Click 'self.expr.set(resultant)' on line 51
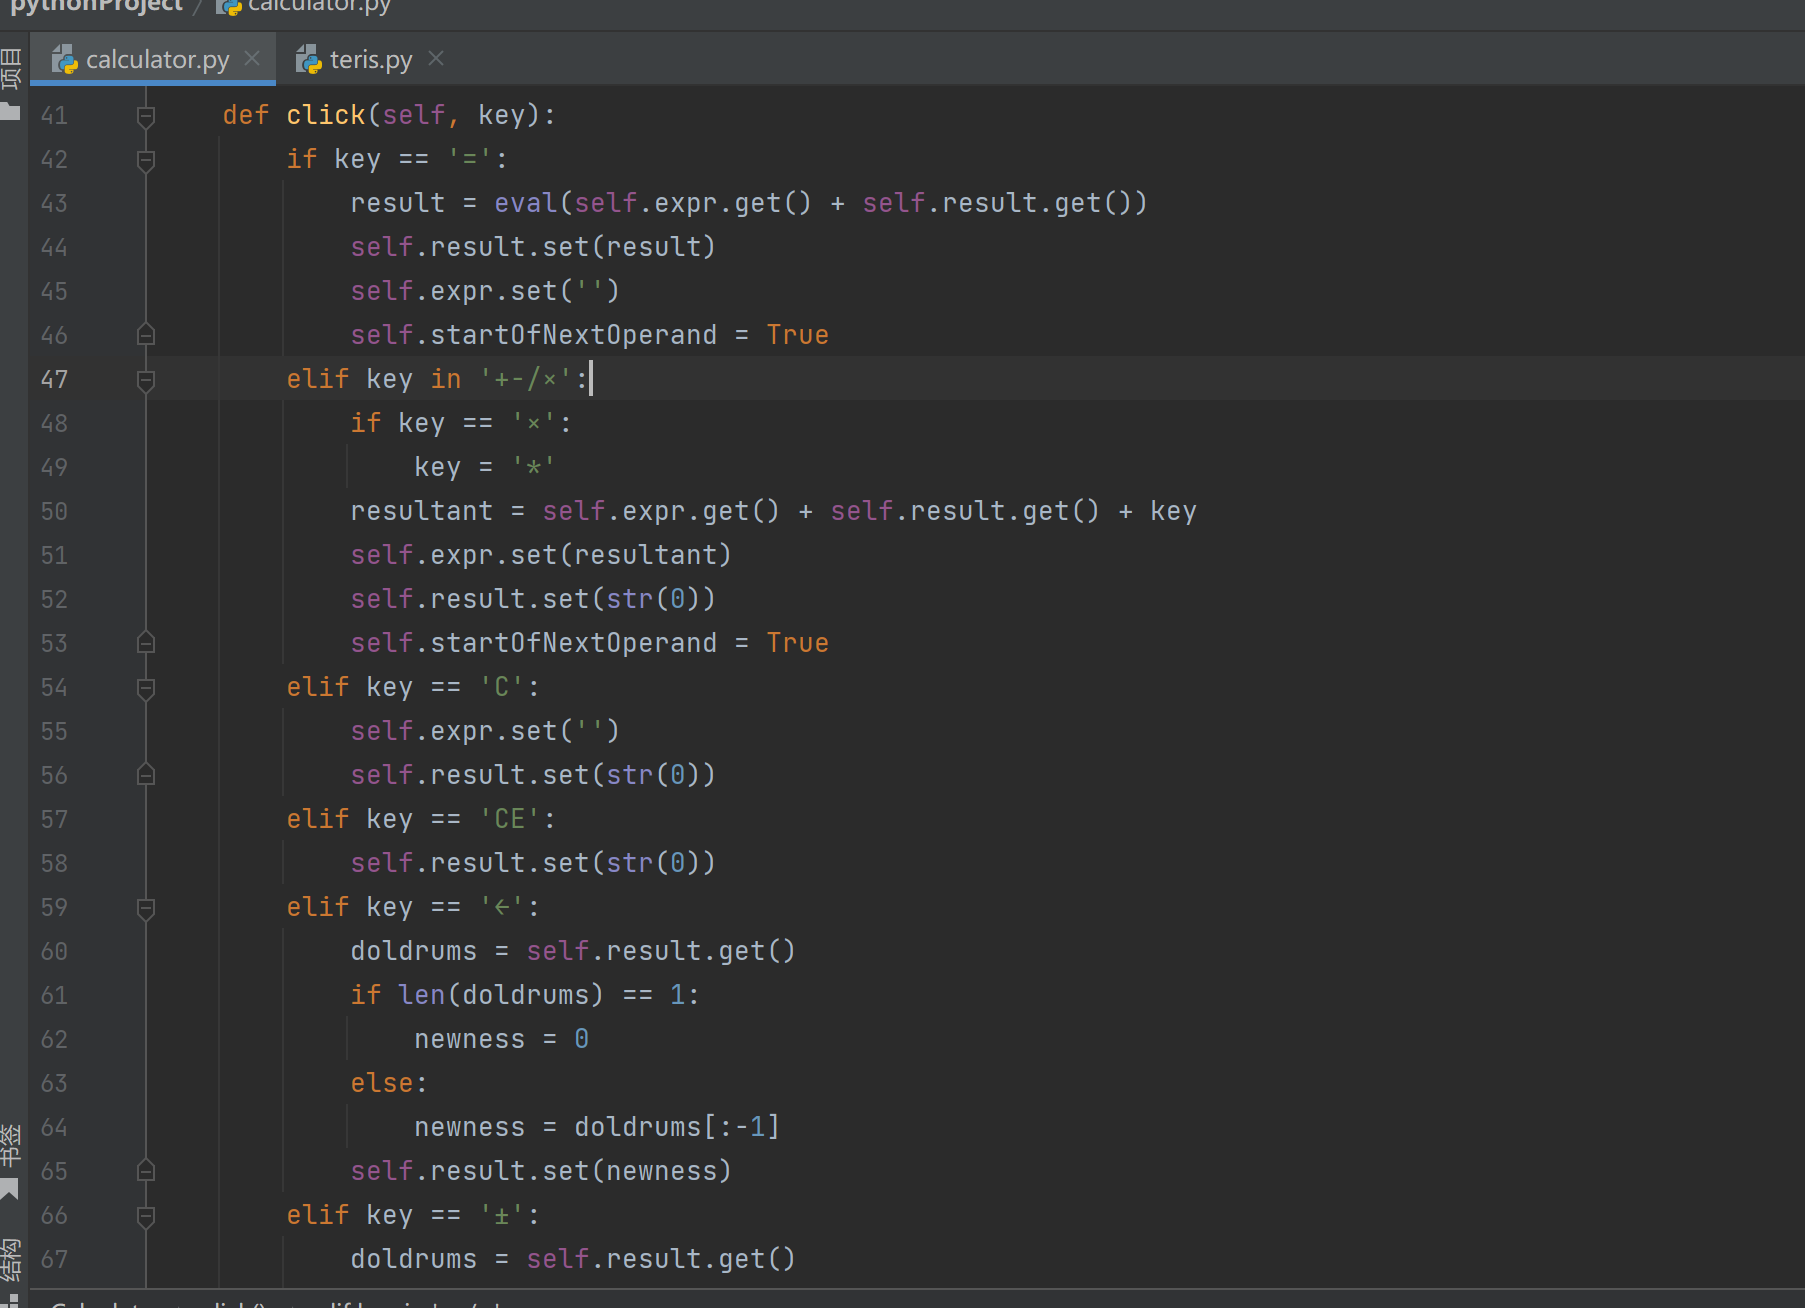Image resolution: width=1805 pixels, height=1308 pixels. (541, 555)
